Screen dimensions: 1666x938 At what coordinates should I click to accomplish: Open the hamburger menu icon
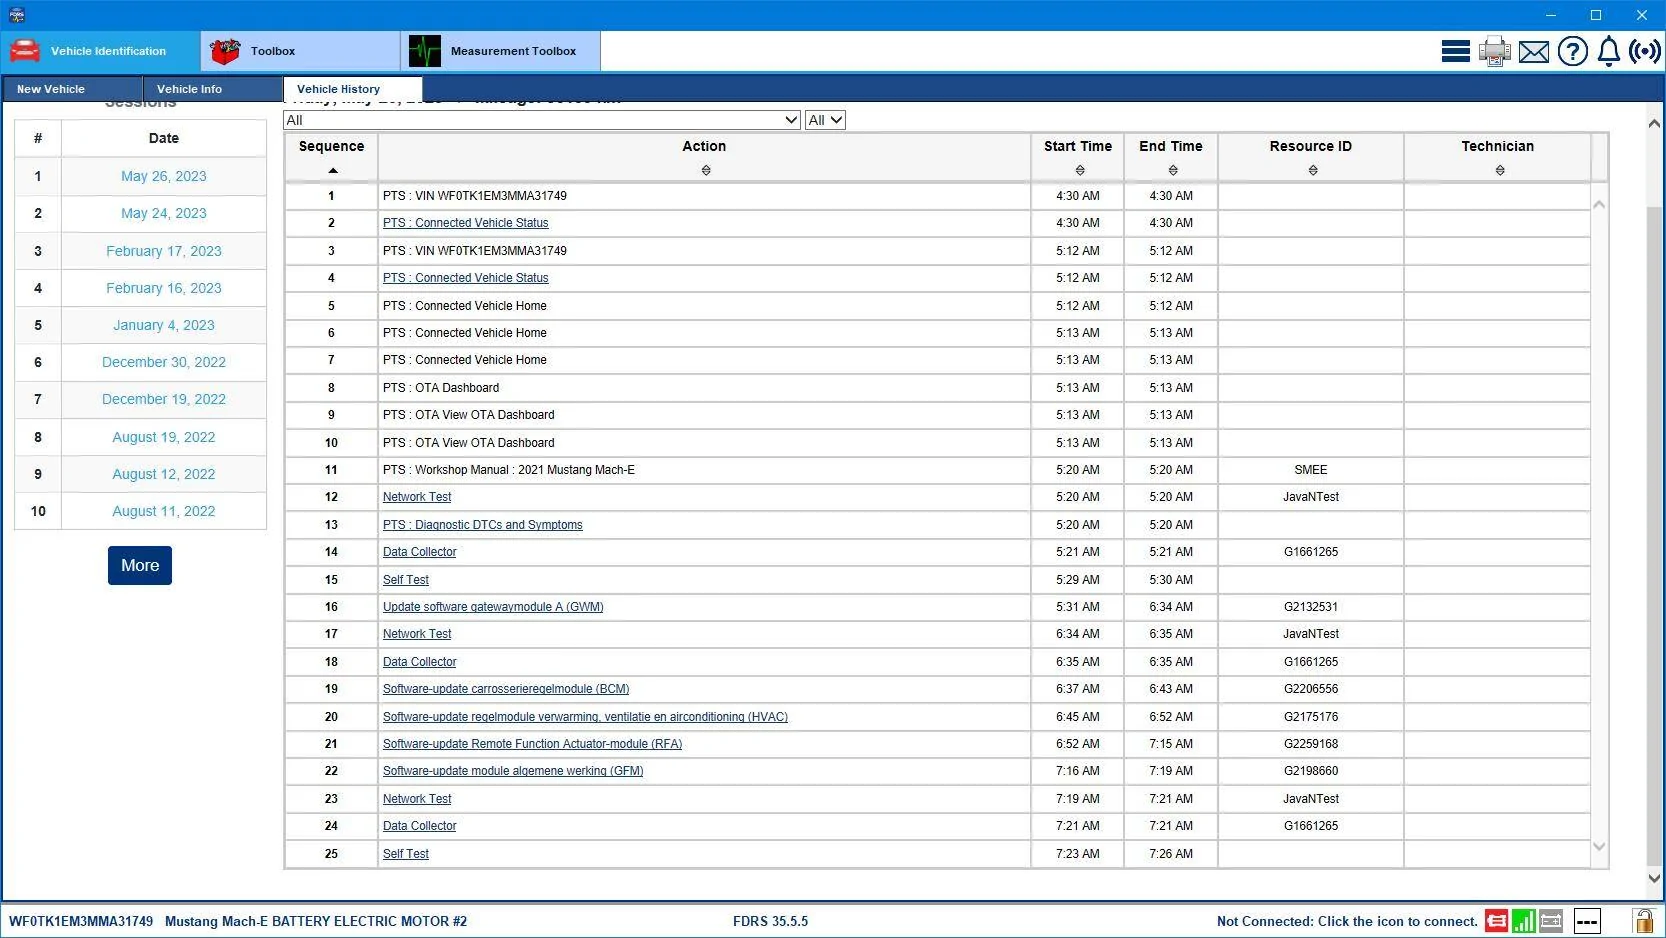coord(1455,51)
